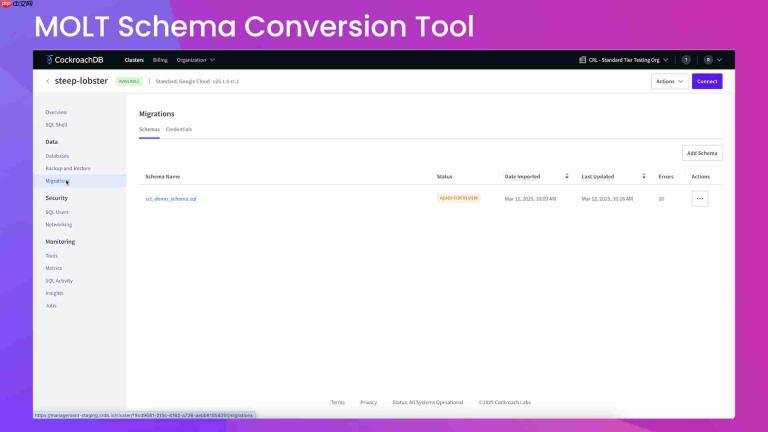
Task: Click the Add Schema button
Action: pyautogui.click(x=702, y=153)
